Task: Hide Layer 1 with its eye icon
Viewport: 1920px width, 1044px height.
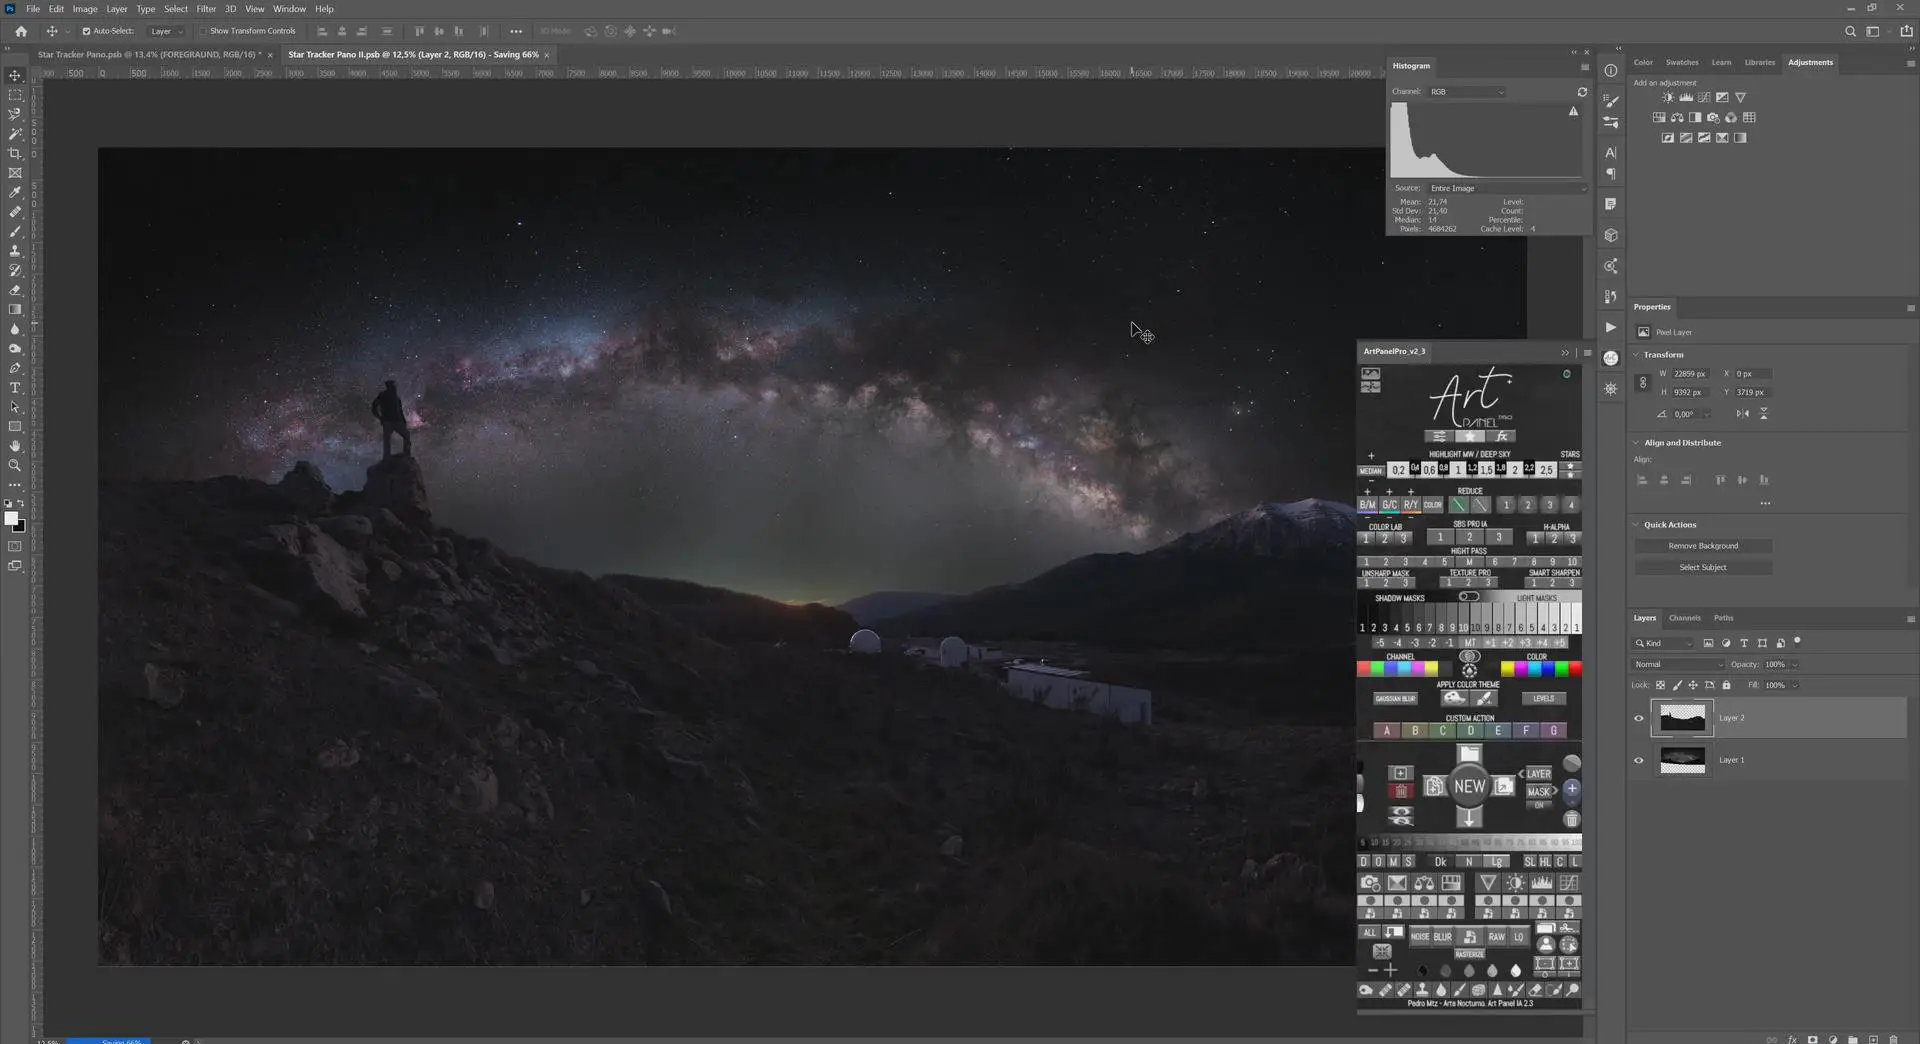Action: 1638,760
